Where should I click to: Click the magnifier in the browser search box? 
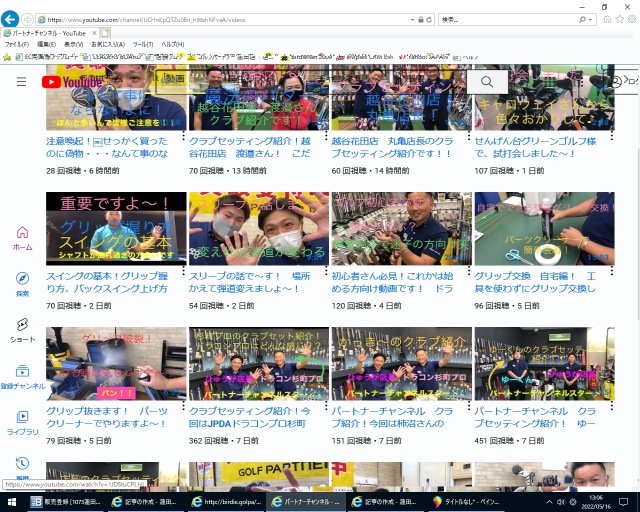pos(582,20)
